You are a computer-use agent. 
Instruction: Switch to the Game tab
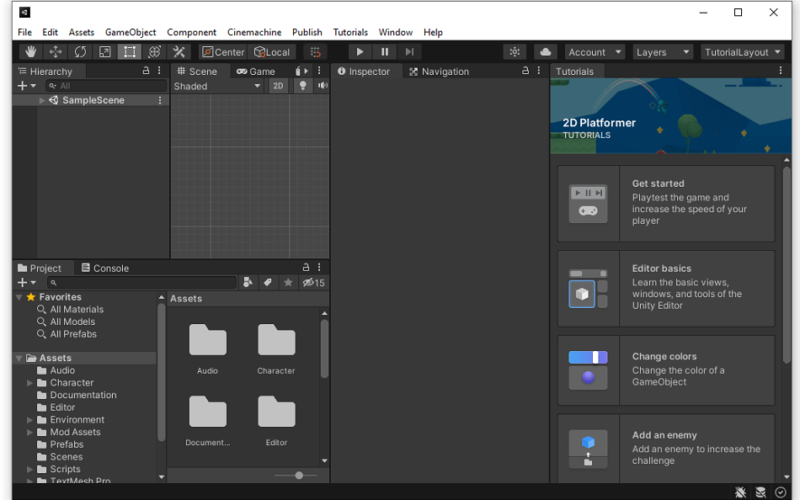256,71
